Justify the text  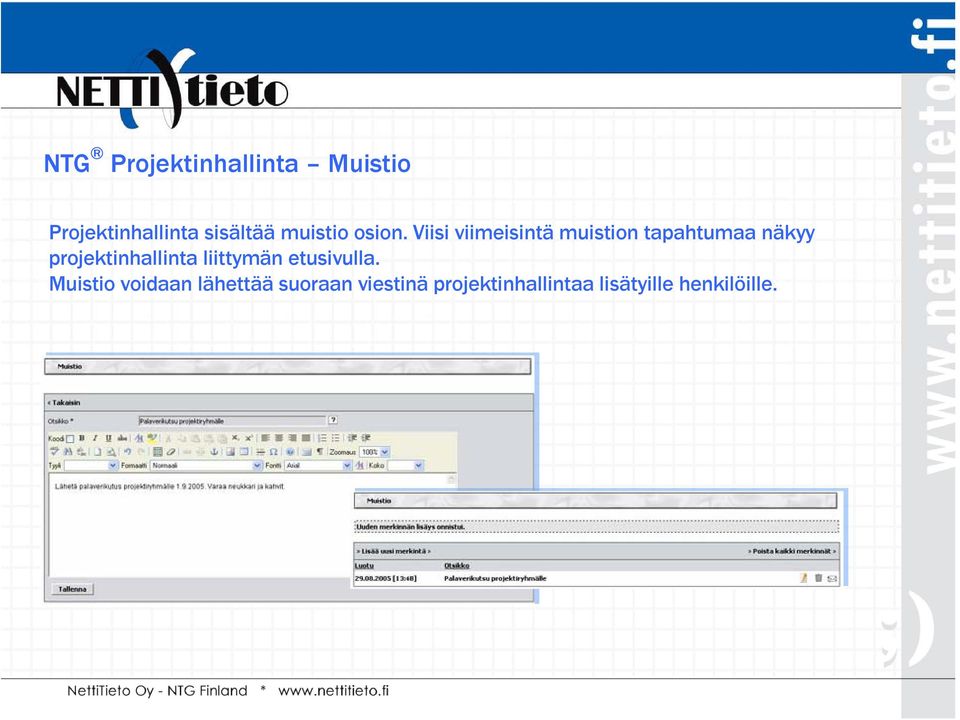pyautogui.click(x=306, y=438)
